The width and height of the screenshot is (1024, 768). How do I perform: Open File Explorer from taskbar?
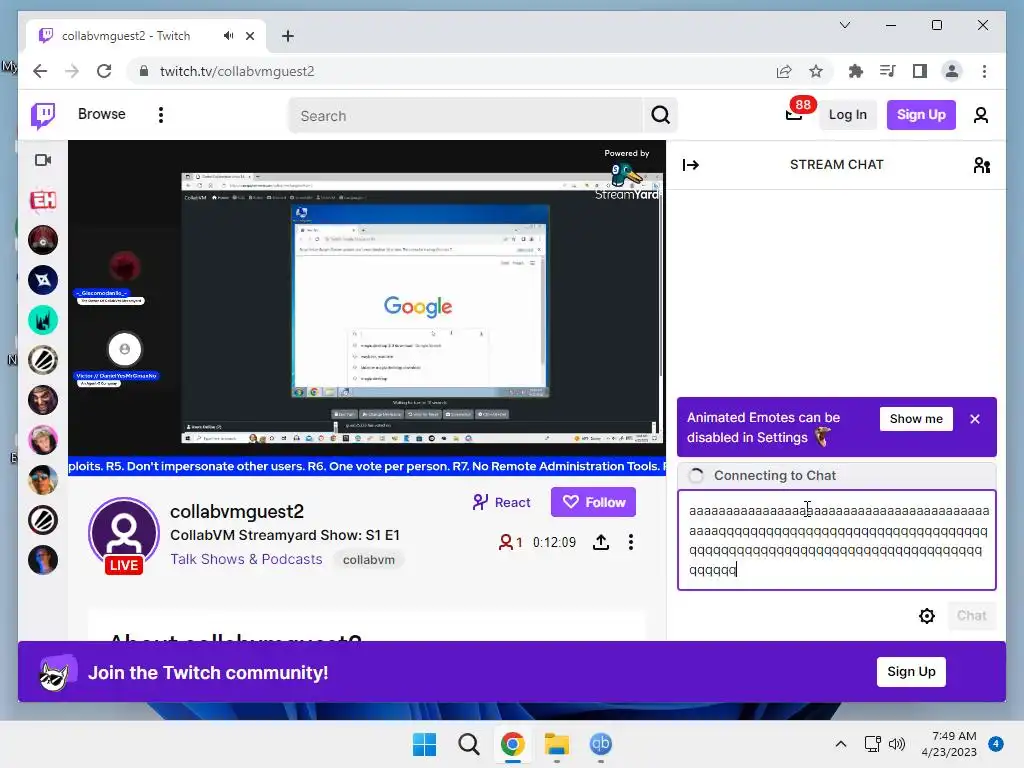coord(556,744)
